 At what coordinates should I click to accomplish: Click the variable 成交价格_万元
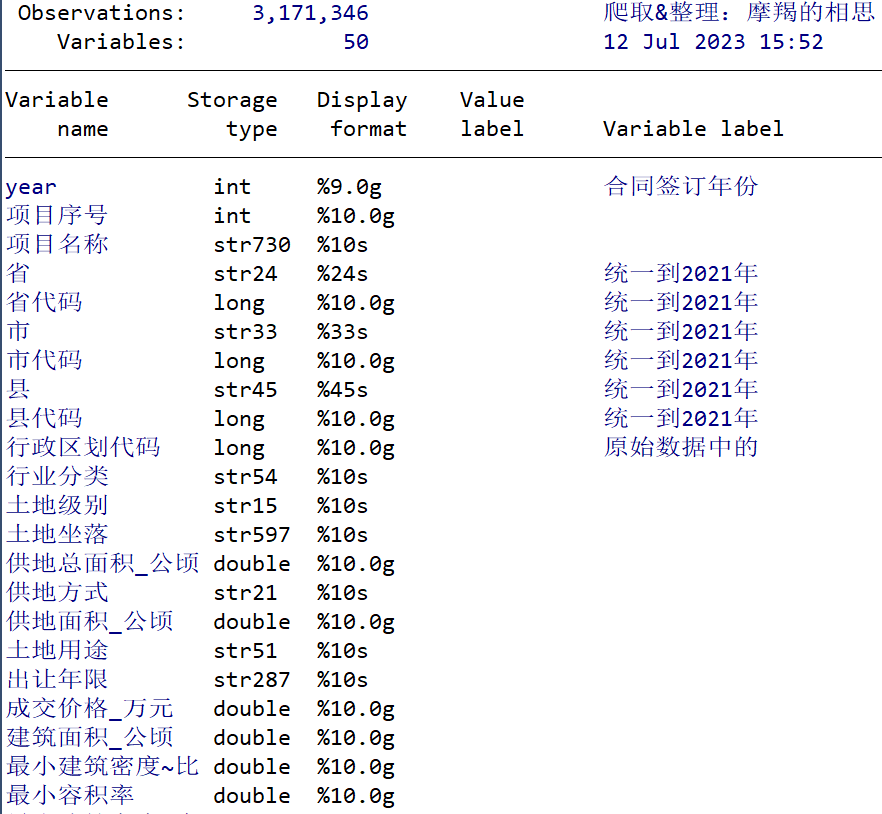89,708
